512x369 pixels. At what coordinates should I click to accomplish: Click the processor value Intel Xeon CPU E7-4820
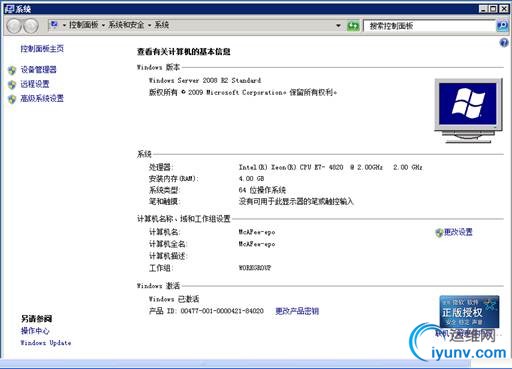click(x=330, y=167)
